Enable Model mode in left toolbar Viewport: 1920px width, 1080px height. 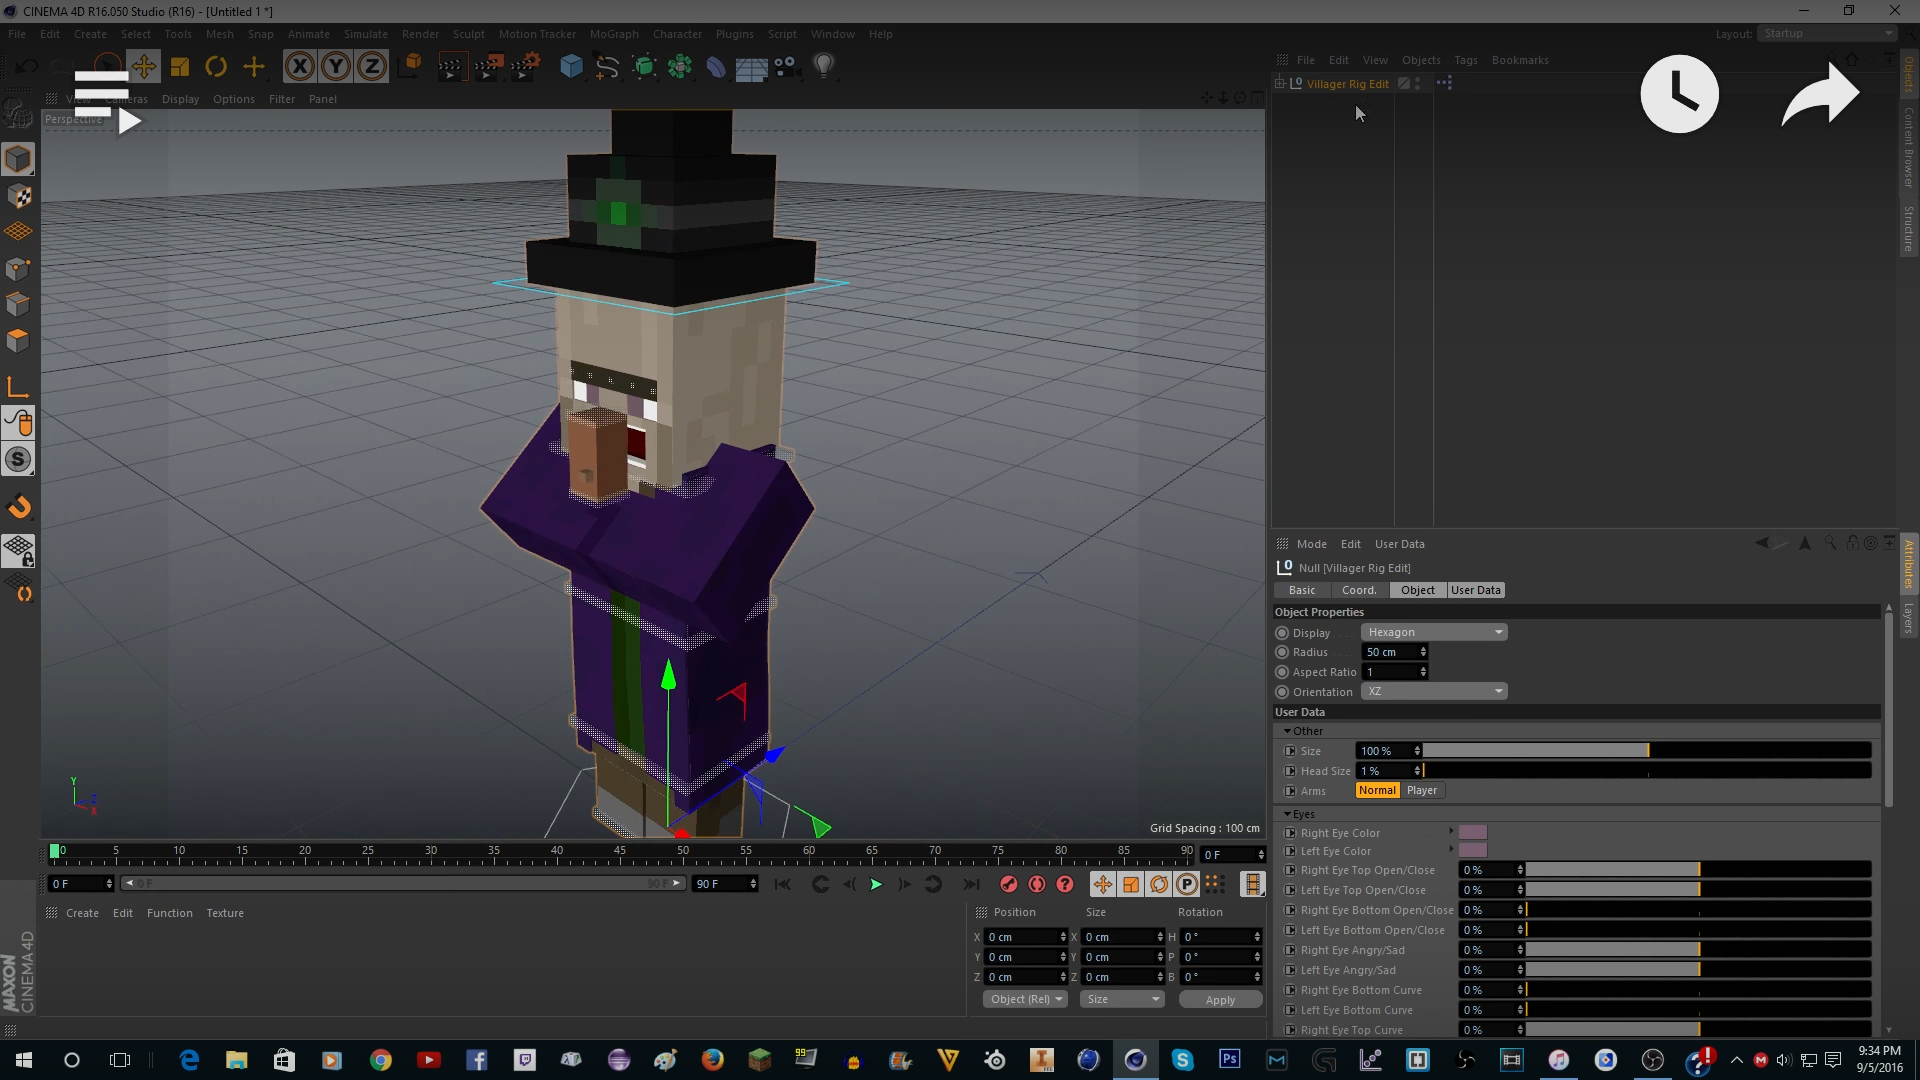[18, 159]
